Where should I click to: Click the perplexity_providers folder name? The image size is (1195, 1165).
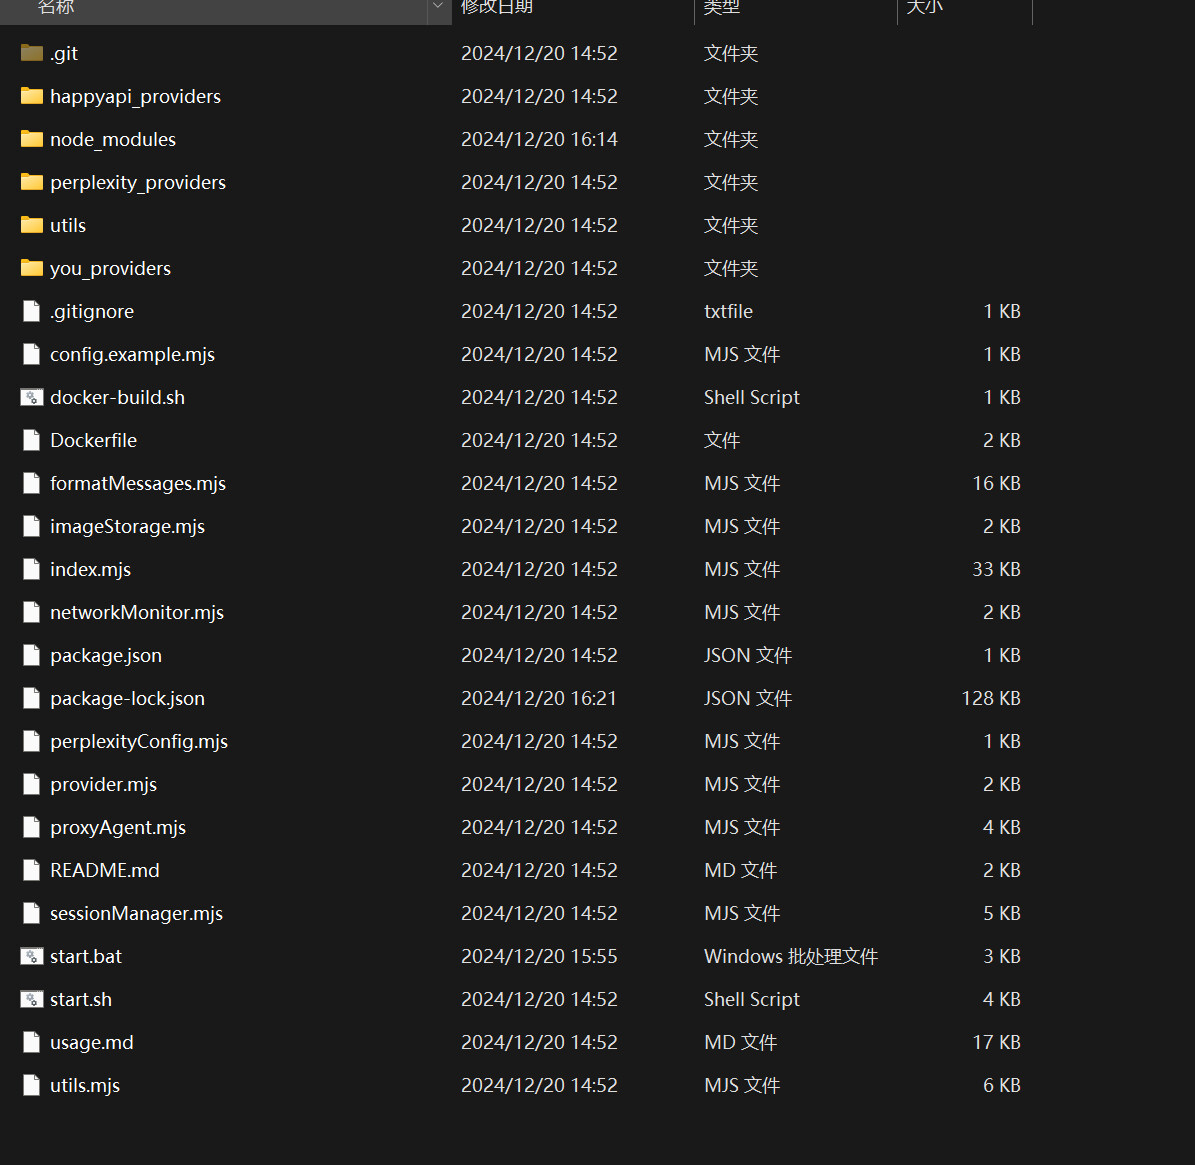pos(138,182)
